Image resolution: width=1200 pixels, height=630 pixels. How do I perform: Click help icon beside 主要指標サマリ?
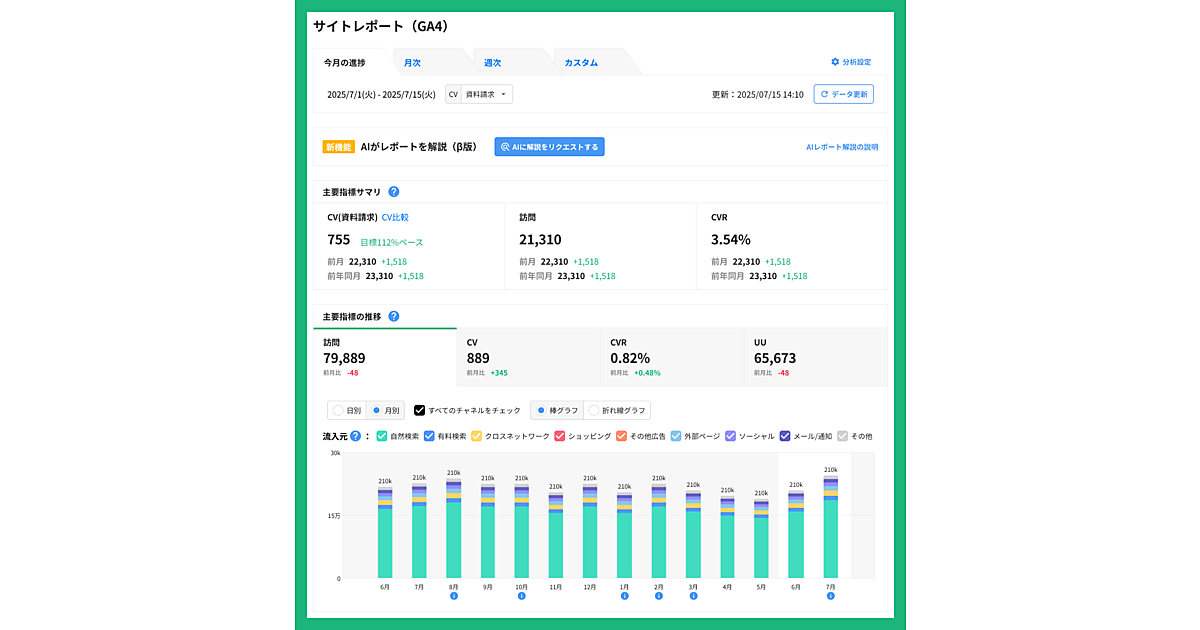point(394,192)
